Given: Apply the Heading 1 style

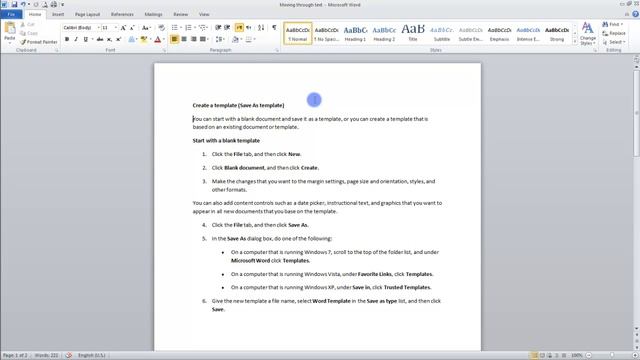Looking at the screenshot, I should coord(355,33).
